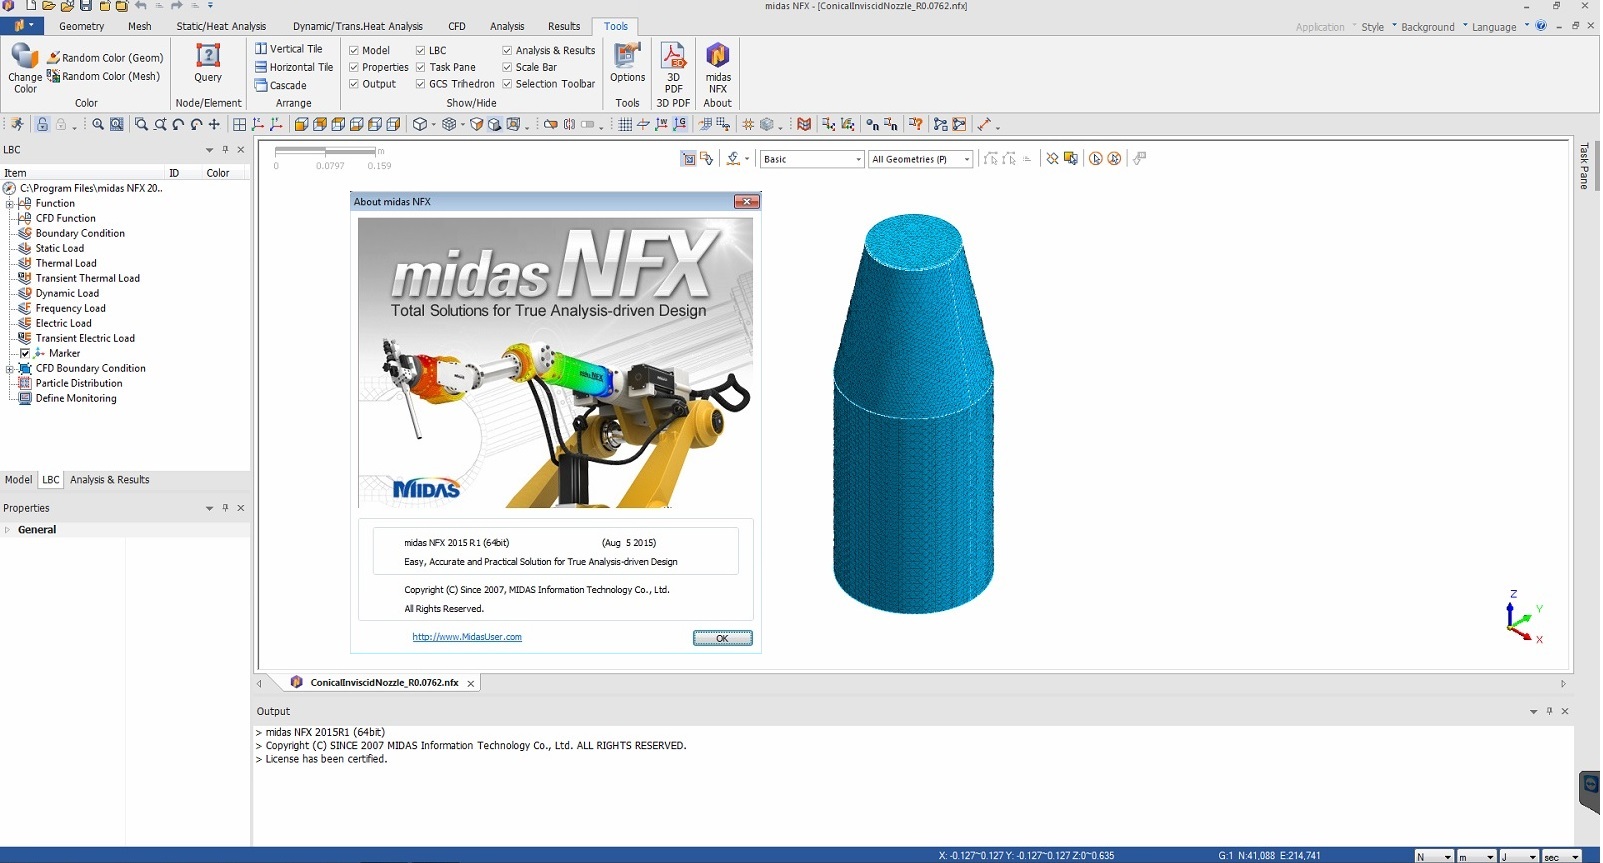1603x863 pixels.
Task: Click the pan (cross arrows) view tool
Action: pos(214,125)
